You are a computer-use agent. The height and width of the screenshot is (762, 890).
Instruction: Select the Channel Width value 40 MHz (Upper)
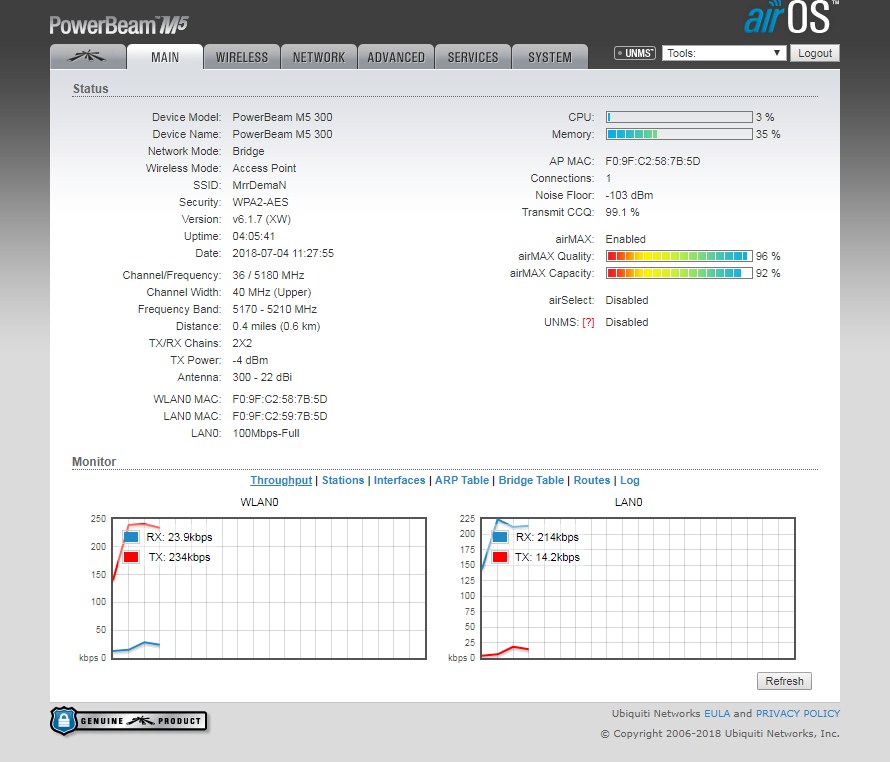272,292
